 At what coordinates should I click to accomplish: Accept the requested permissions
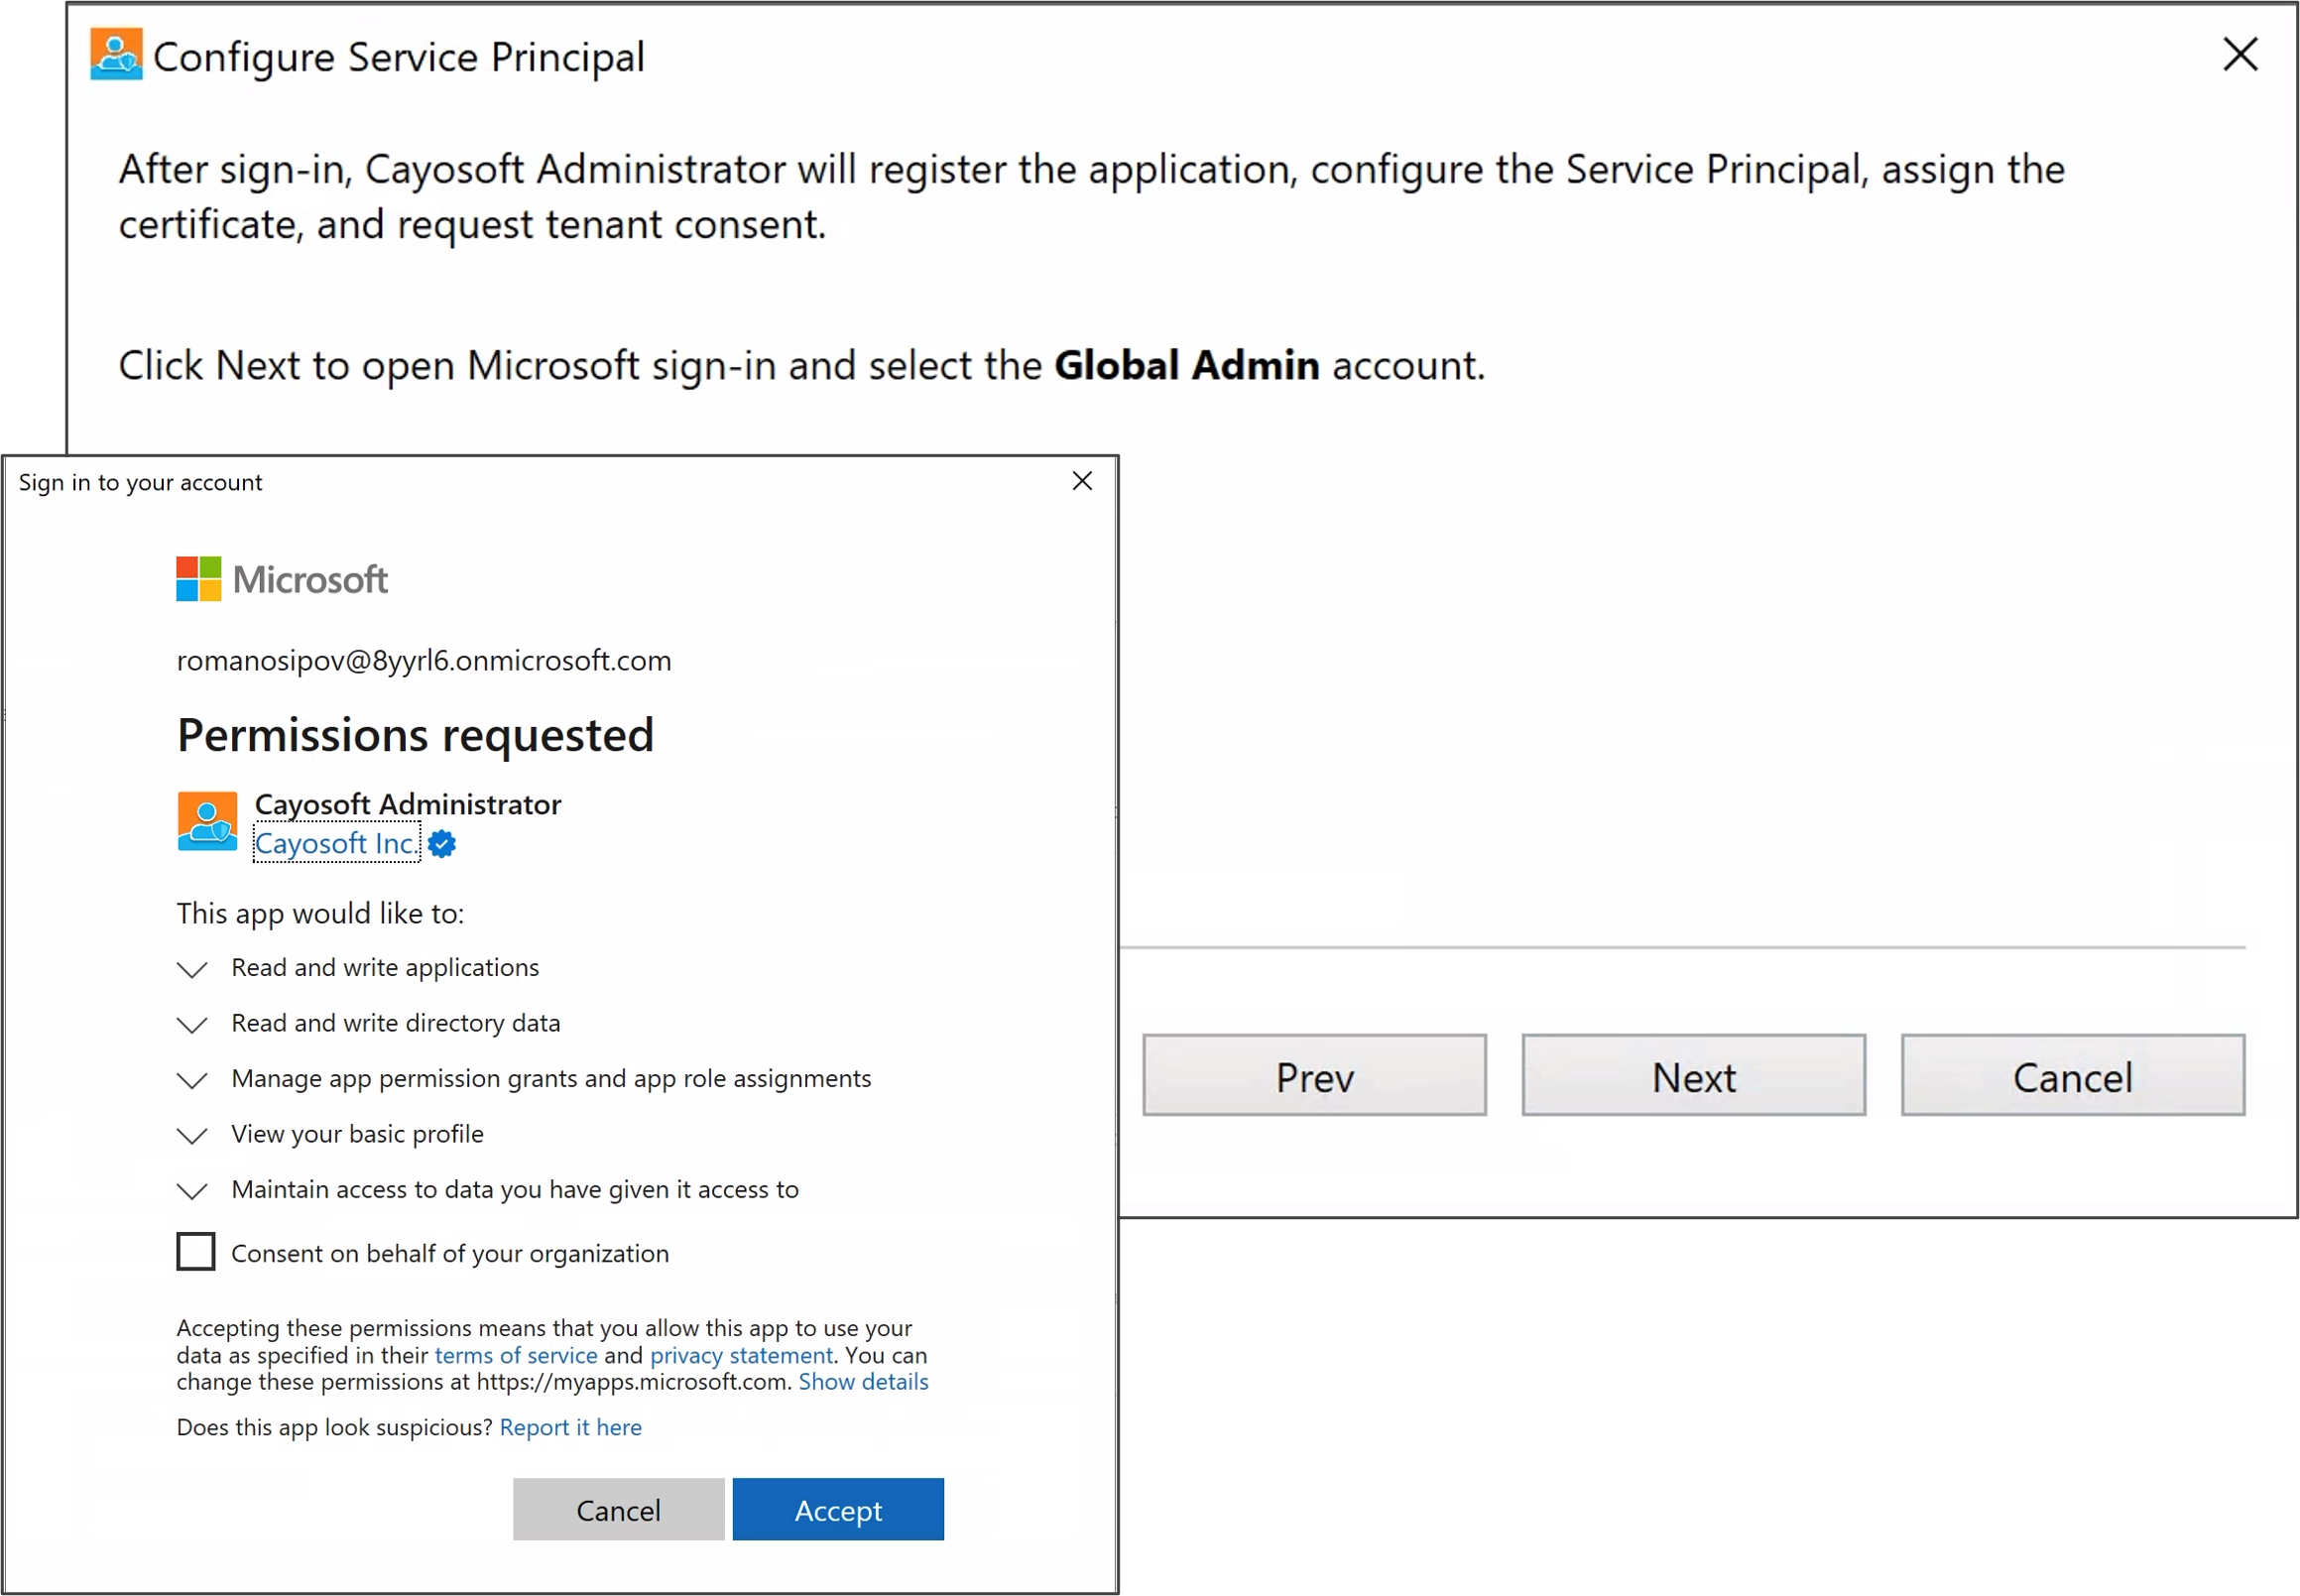838,1509
